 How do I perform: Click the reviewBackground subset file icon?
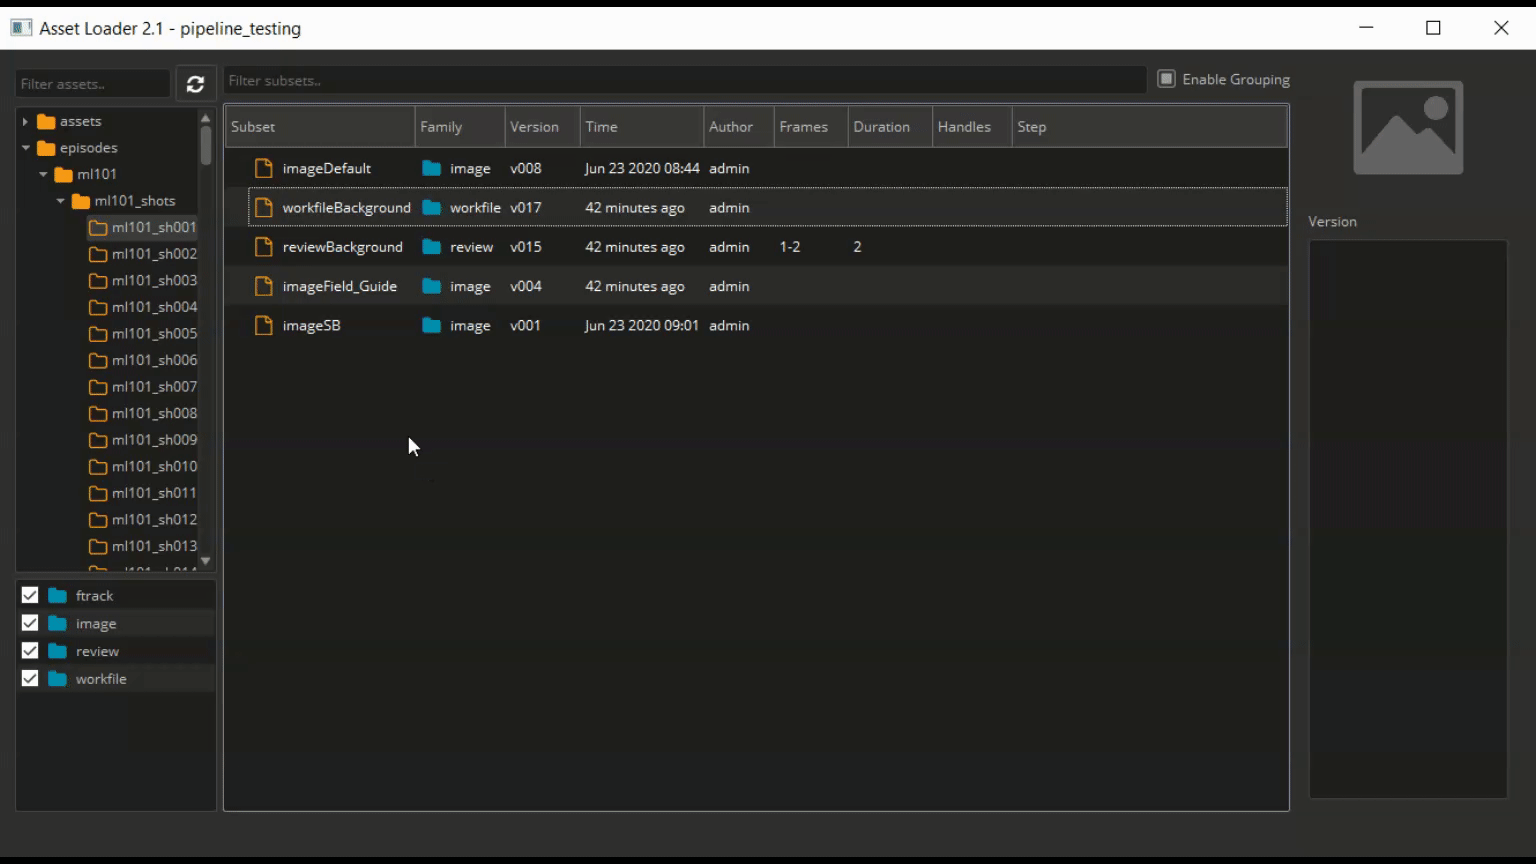pyautogui.click(x=264, y=247)
